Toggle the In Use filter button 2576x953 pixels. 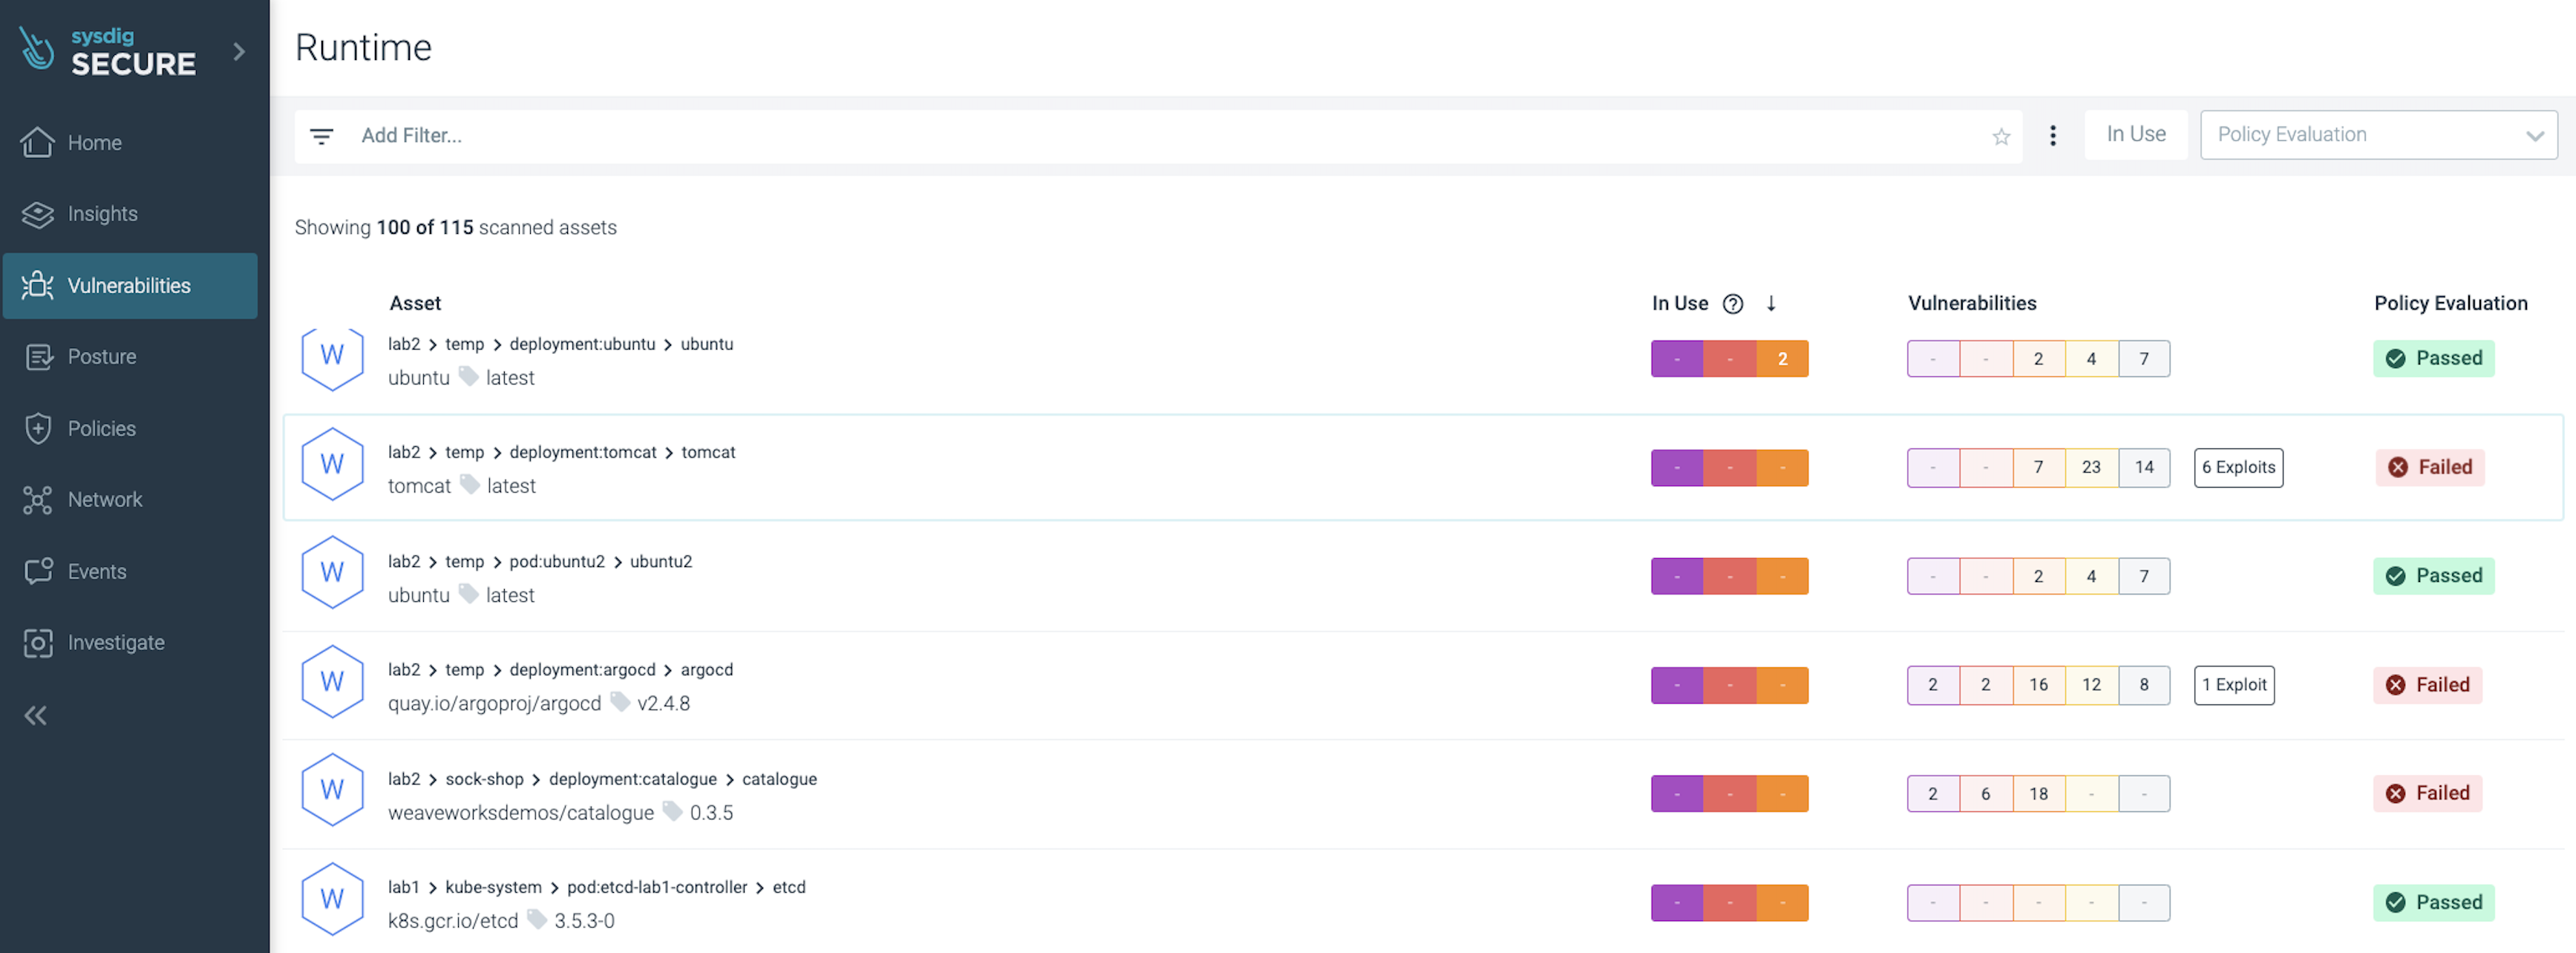tap(2135, 135)
